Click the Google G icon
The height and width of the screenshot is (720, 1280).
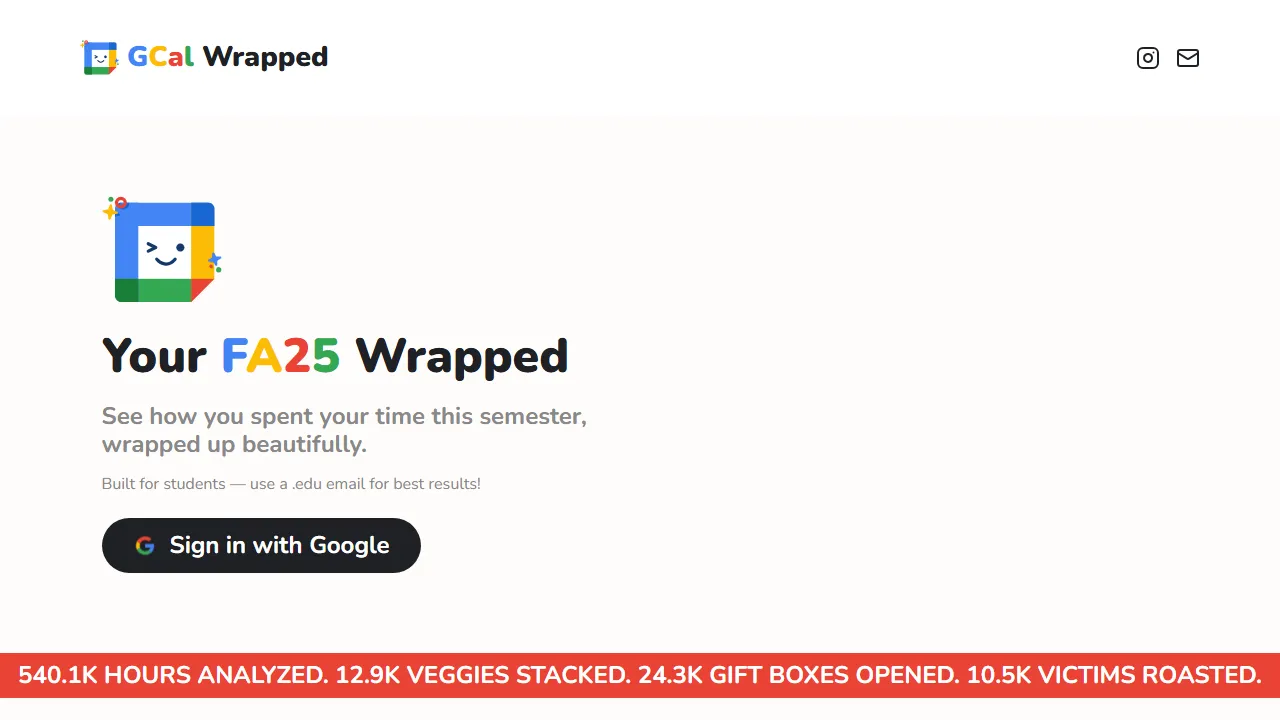pos(145,546)
